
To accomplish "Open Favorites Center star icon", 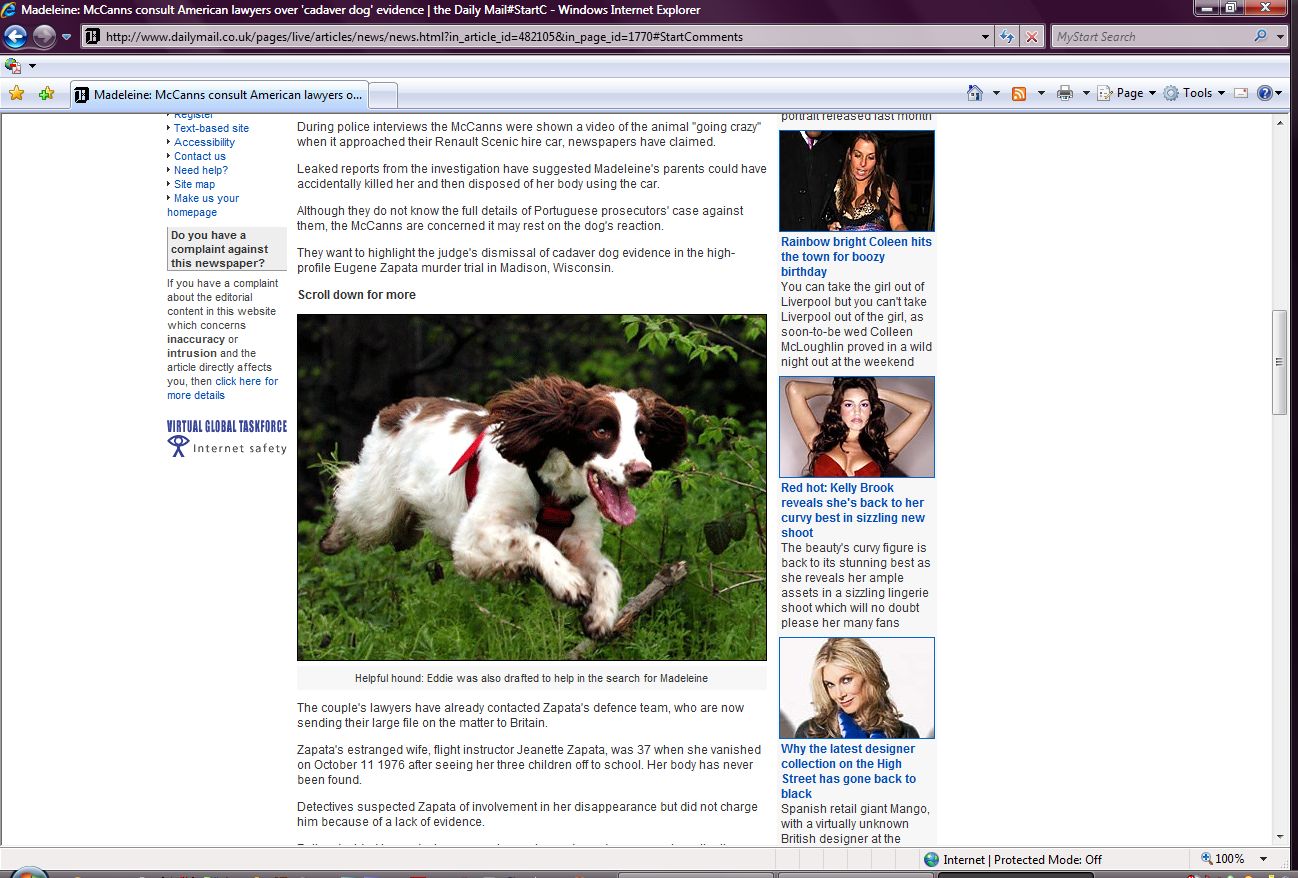I will pyautogui.click(x=16, y=94).
